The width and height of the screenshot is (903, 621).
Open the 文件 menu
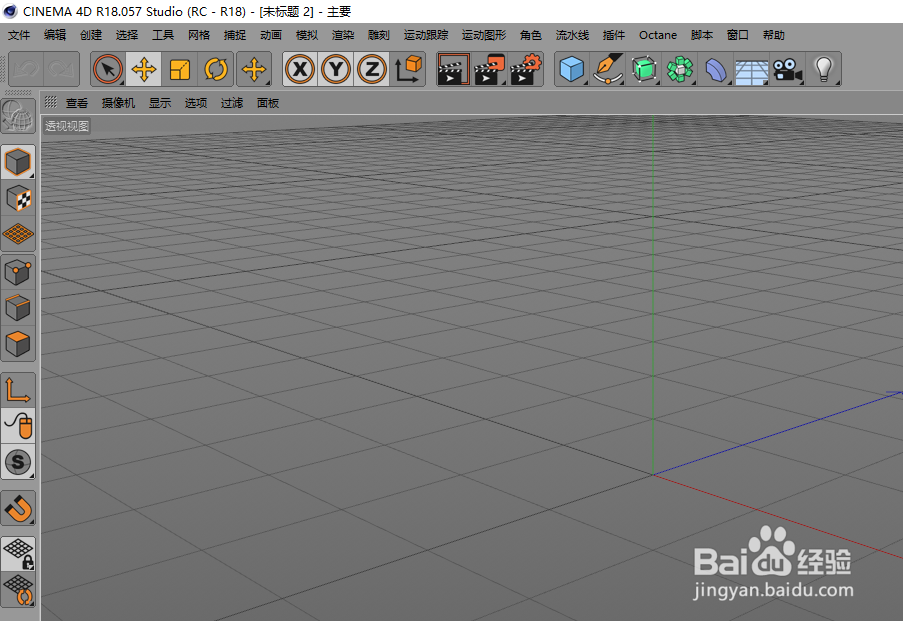pyautogui.click(x=19, y=35)
